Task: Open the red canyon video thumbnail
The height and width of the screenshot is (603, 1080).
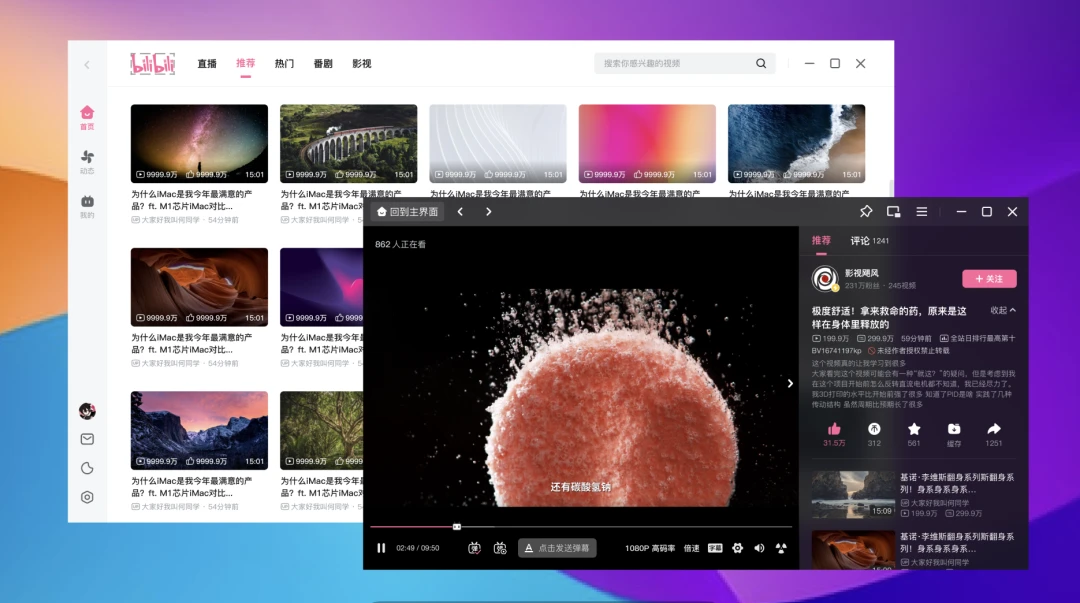Action: click(199, 287)
